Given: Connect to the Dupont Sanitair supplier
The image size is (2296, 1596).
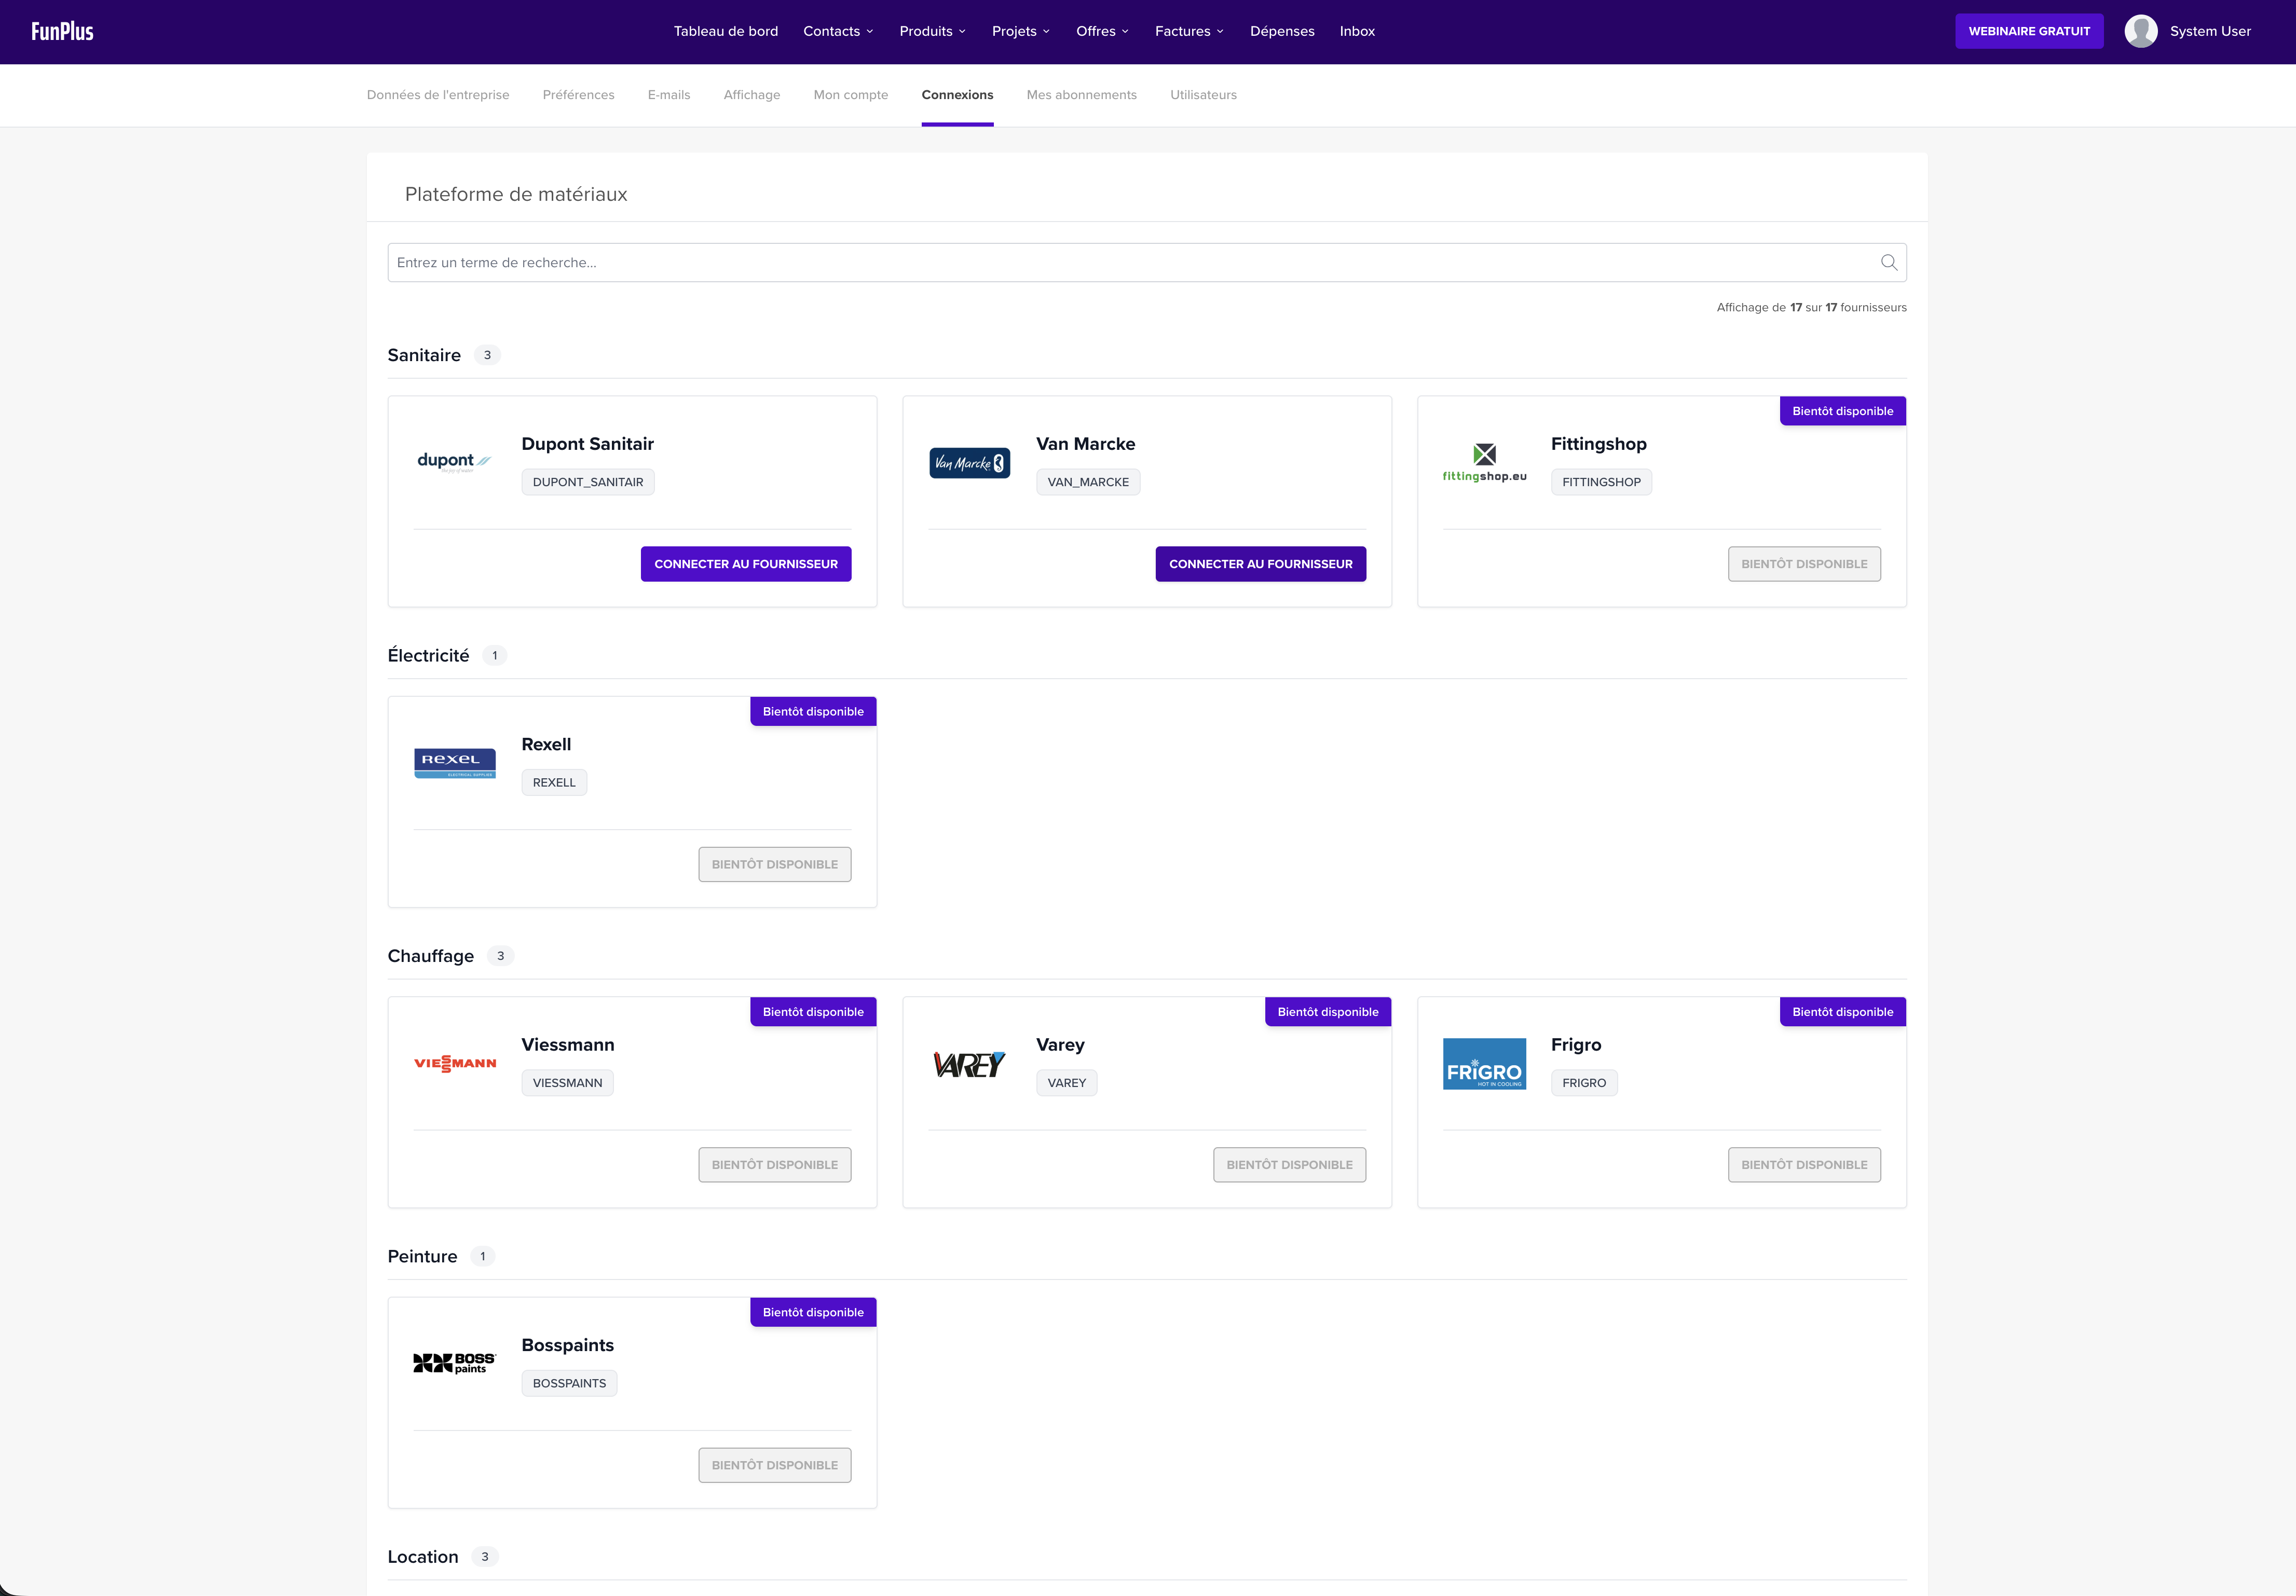Looking at the screenshot, I should click(x=746, y=563).
